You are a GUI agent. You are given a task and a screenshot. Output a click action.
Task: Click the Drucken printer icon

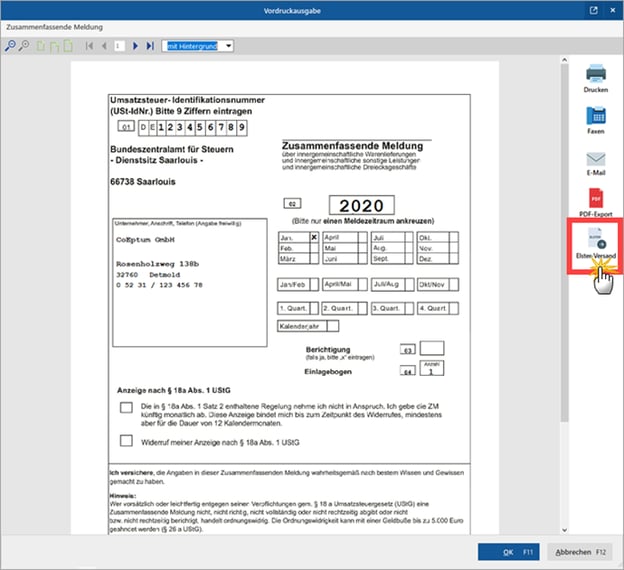pos(596,74)
